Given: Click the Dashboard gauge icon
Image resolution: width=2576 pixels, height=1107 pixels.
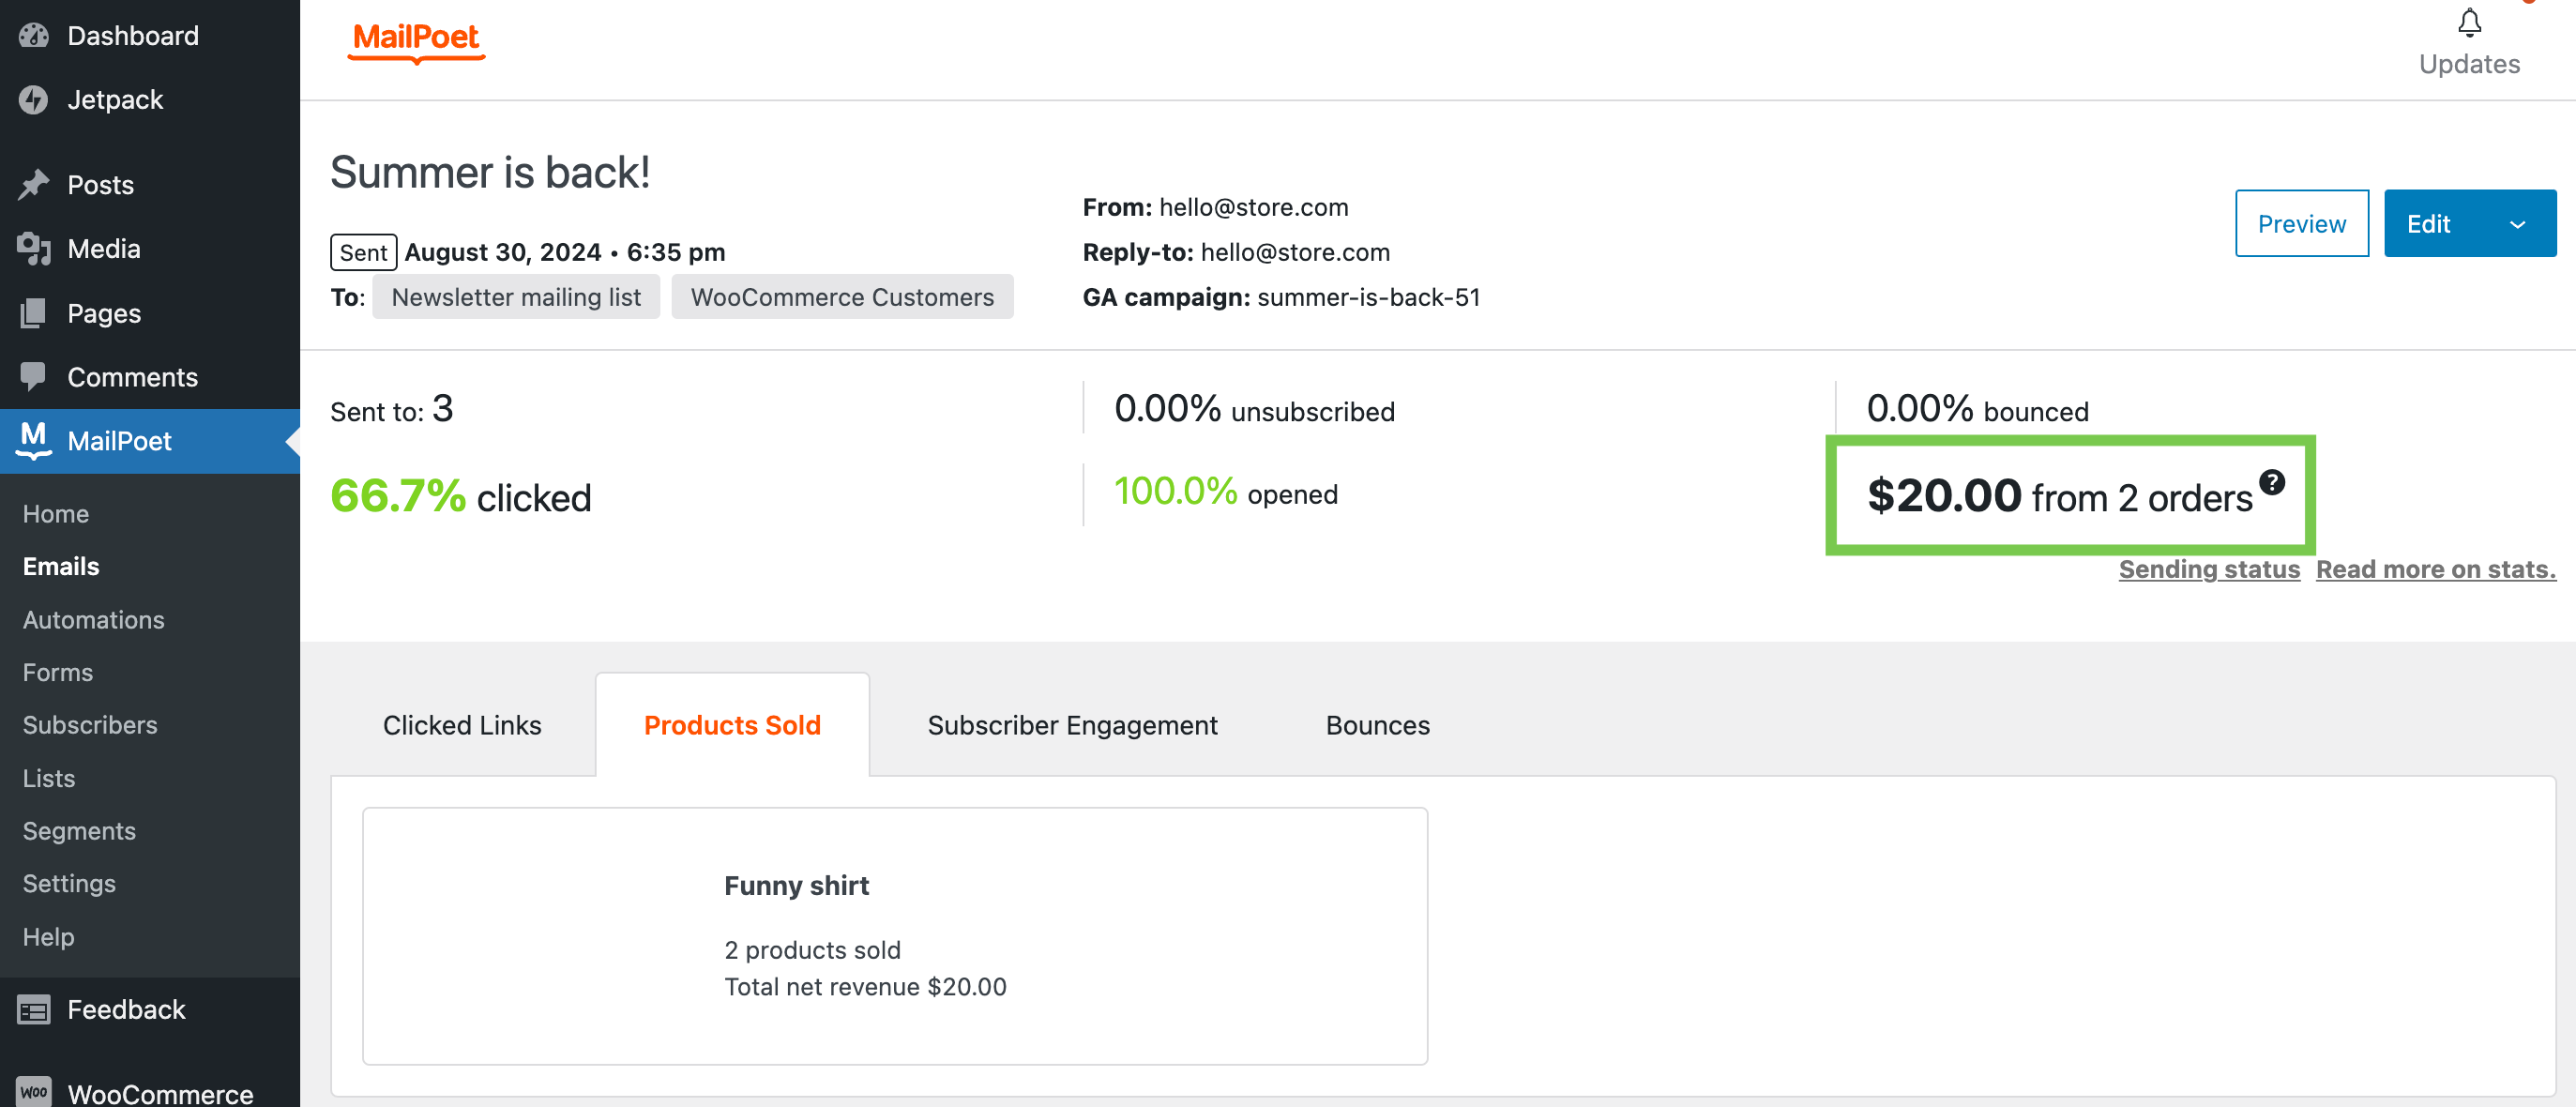Looking at the screenshot, I should pos(33,36).
